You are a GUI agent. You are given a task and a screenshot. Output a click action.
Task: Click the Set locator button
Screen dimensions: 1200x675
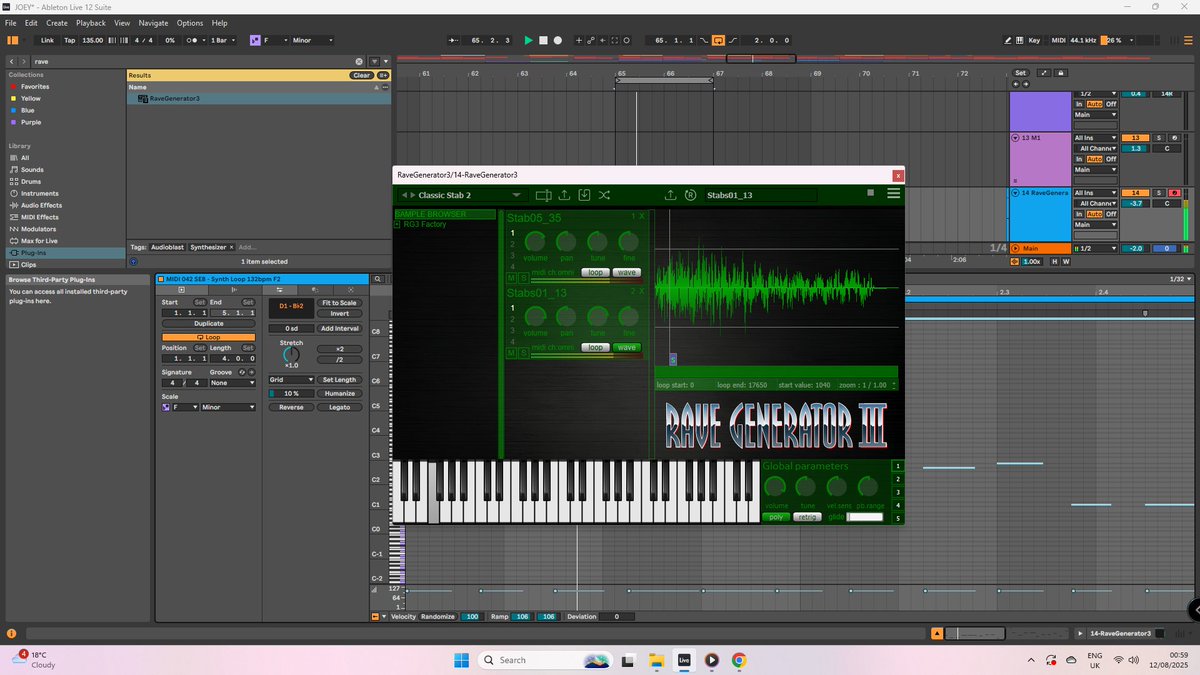pos(1020,73)
